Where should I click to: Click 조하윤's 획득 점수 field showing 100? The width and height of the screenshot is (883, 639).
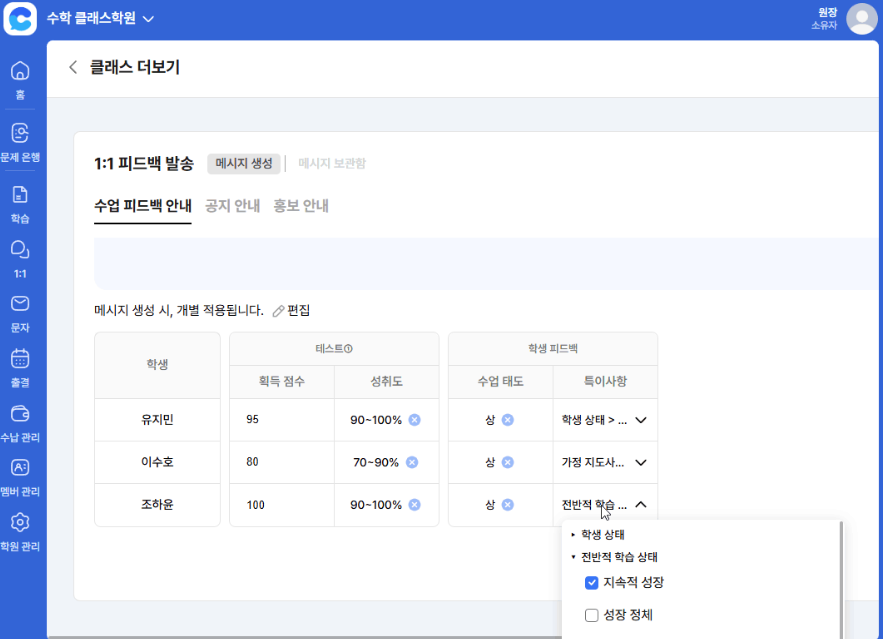pyautogui.click(x=282, y=504)
